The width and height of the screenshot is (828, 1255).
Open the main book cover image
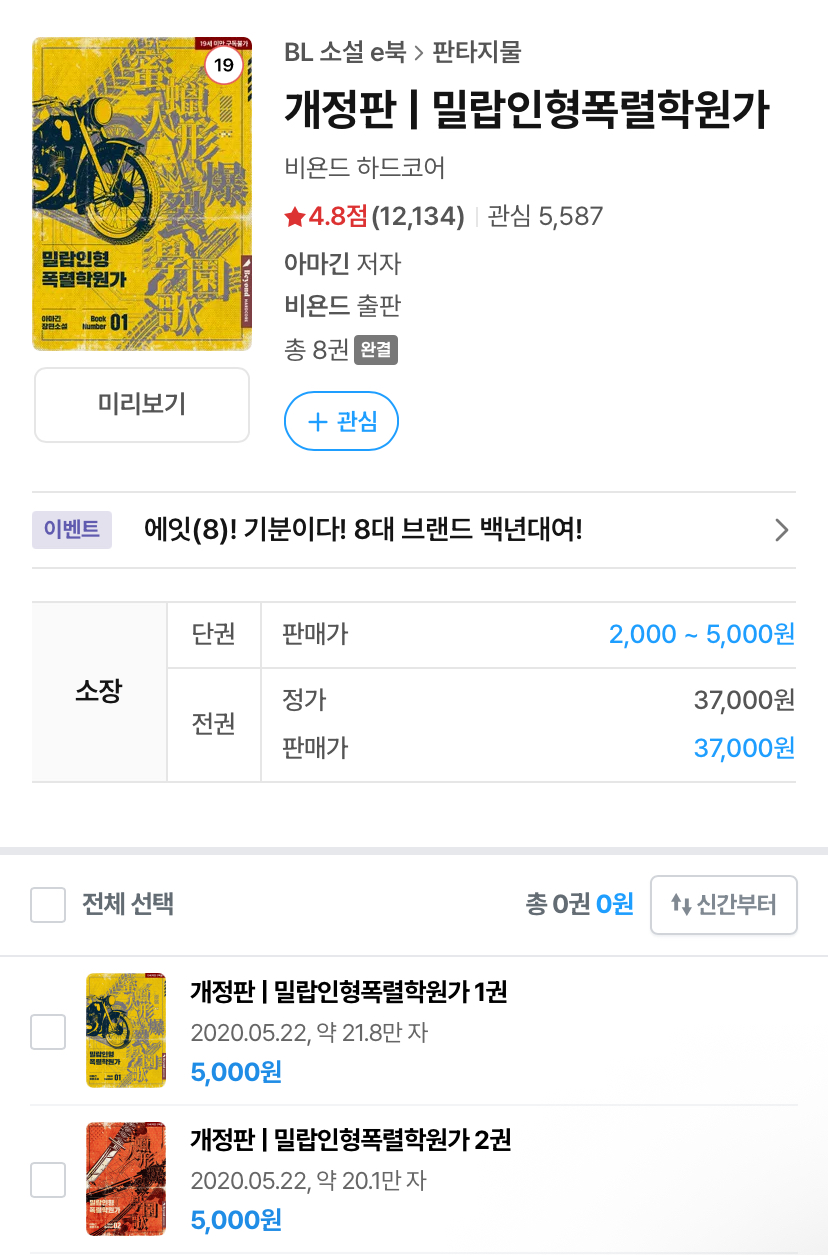pos(142,194)
